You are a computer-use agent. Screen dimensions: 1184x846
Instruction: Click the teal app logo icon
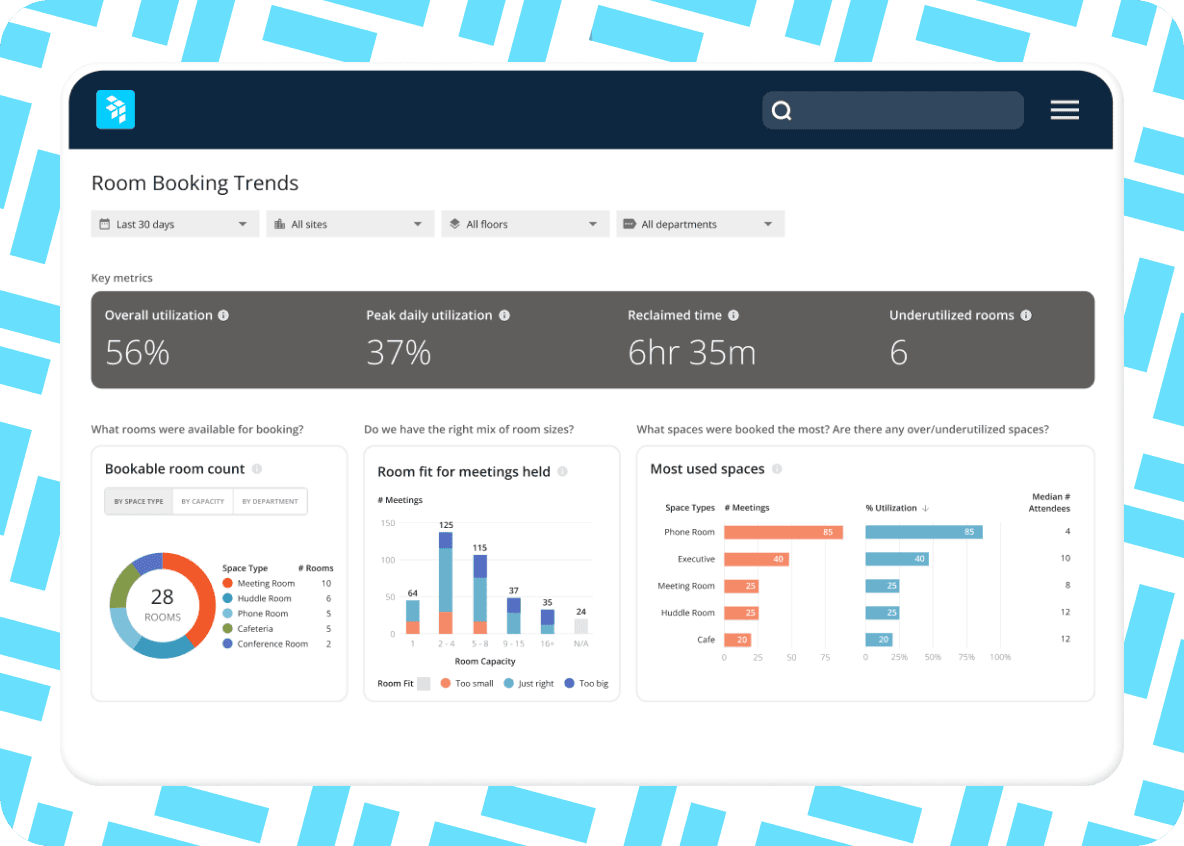114,109
